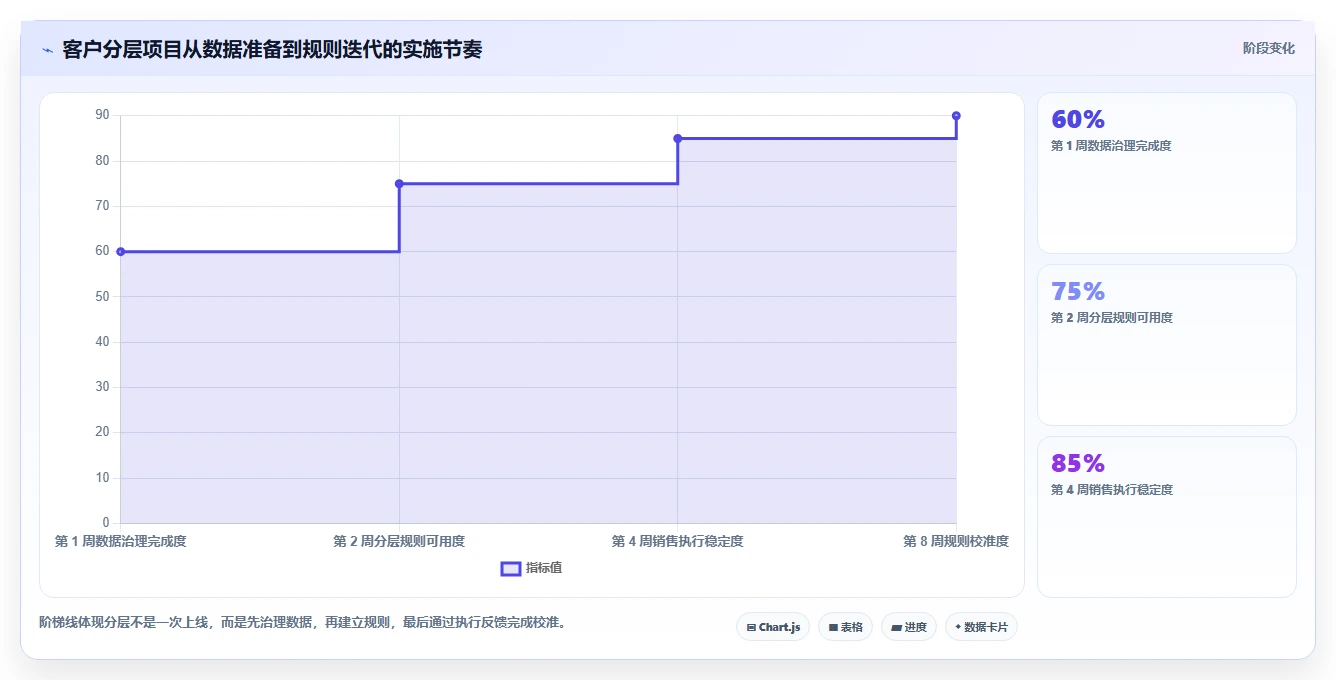
Task: Open the 60% stat card
Action: click(x=1167, y=173)
